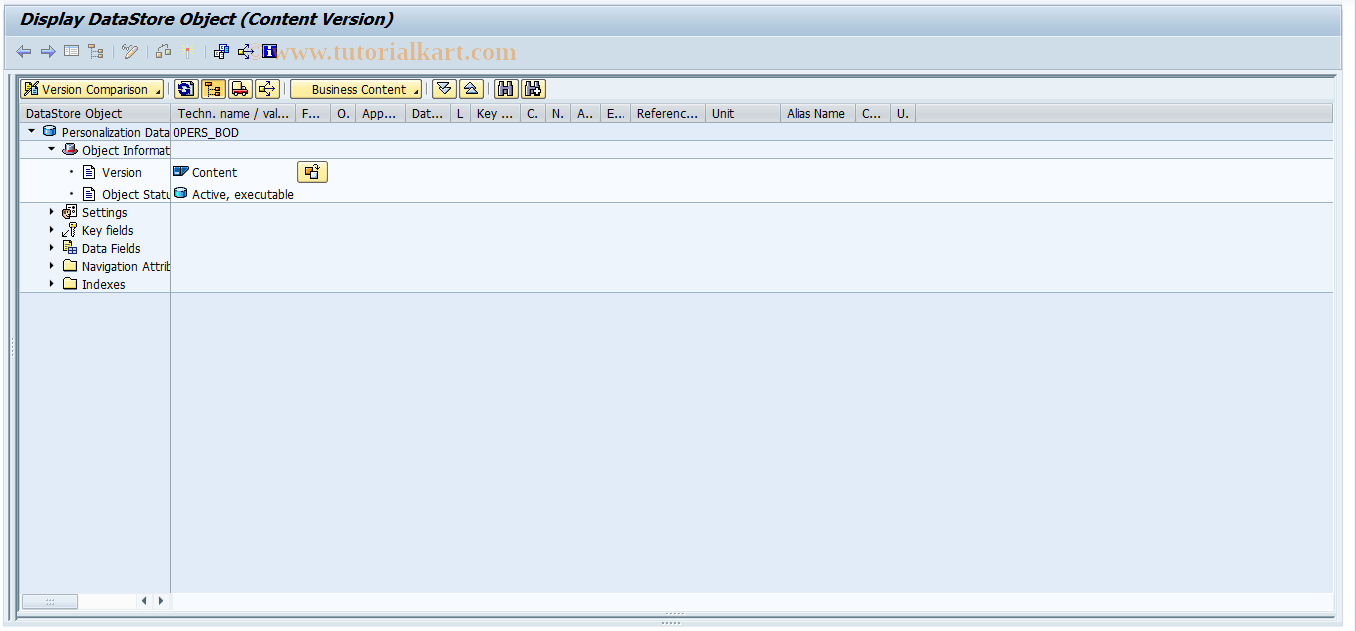The width and height of the screenshot is (1356, 631).
Task: Expand the Data Fields node
Action: point(52,248)
